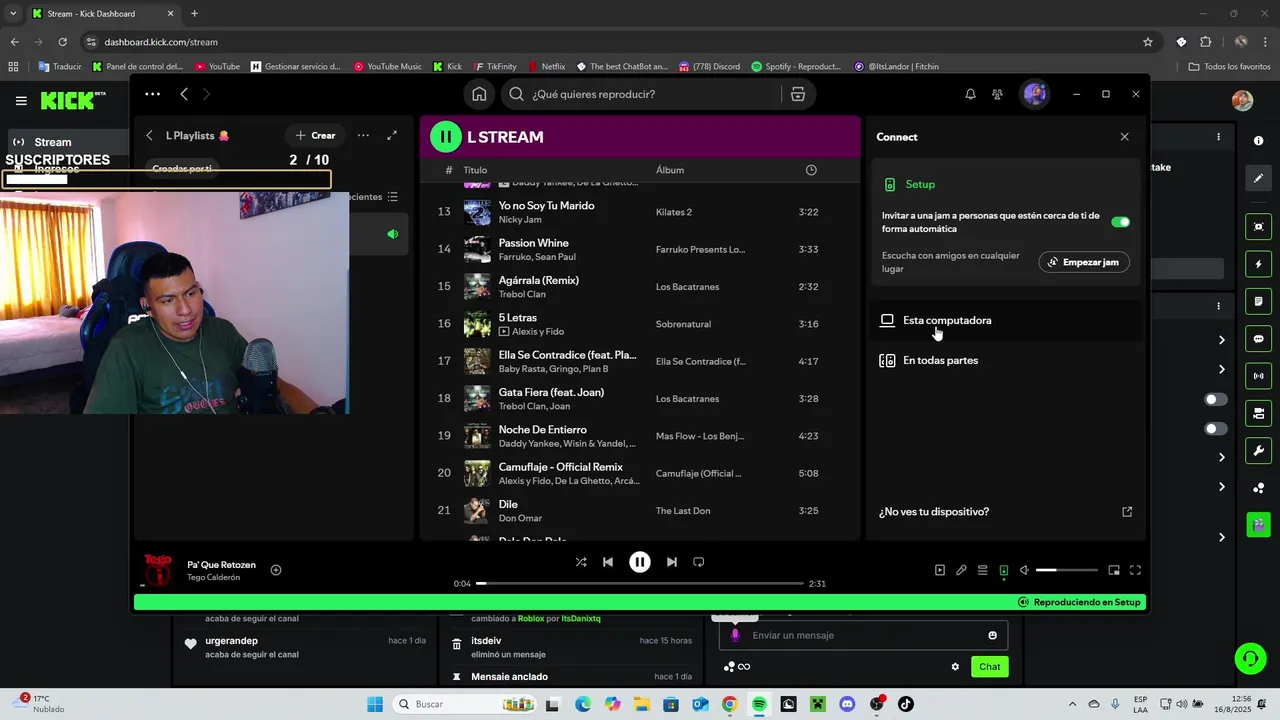Open Spotify notifications bell
The height and width of the screenshot is (720, 1280).
tap(970, 94)
